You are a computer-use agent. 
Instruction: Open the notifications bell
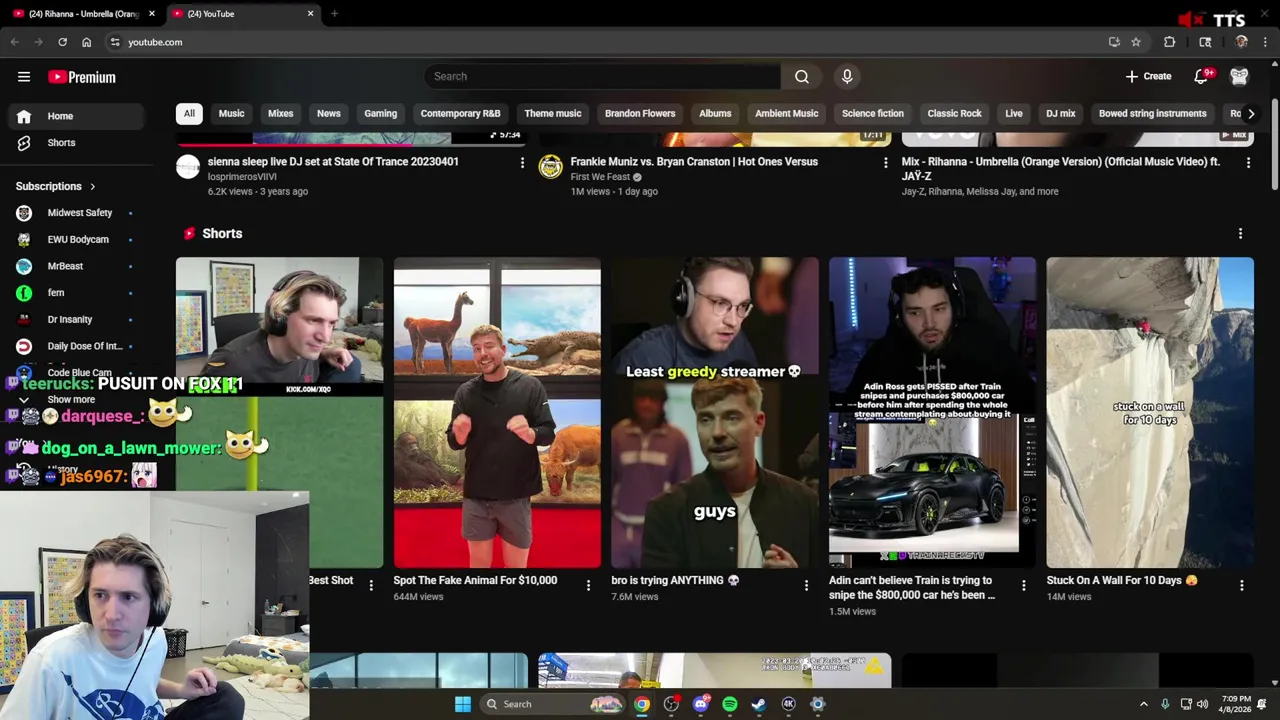pyautogui.click(x=1201, y=77)
